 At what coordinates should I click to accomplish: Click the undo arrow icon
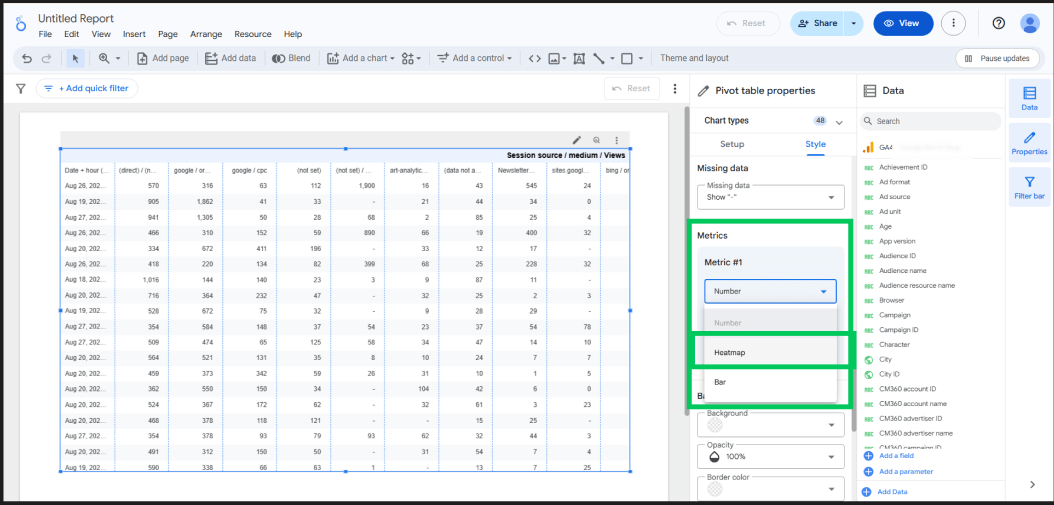[x=27, y=59]
